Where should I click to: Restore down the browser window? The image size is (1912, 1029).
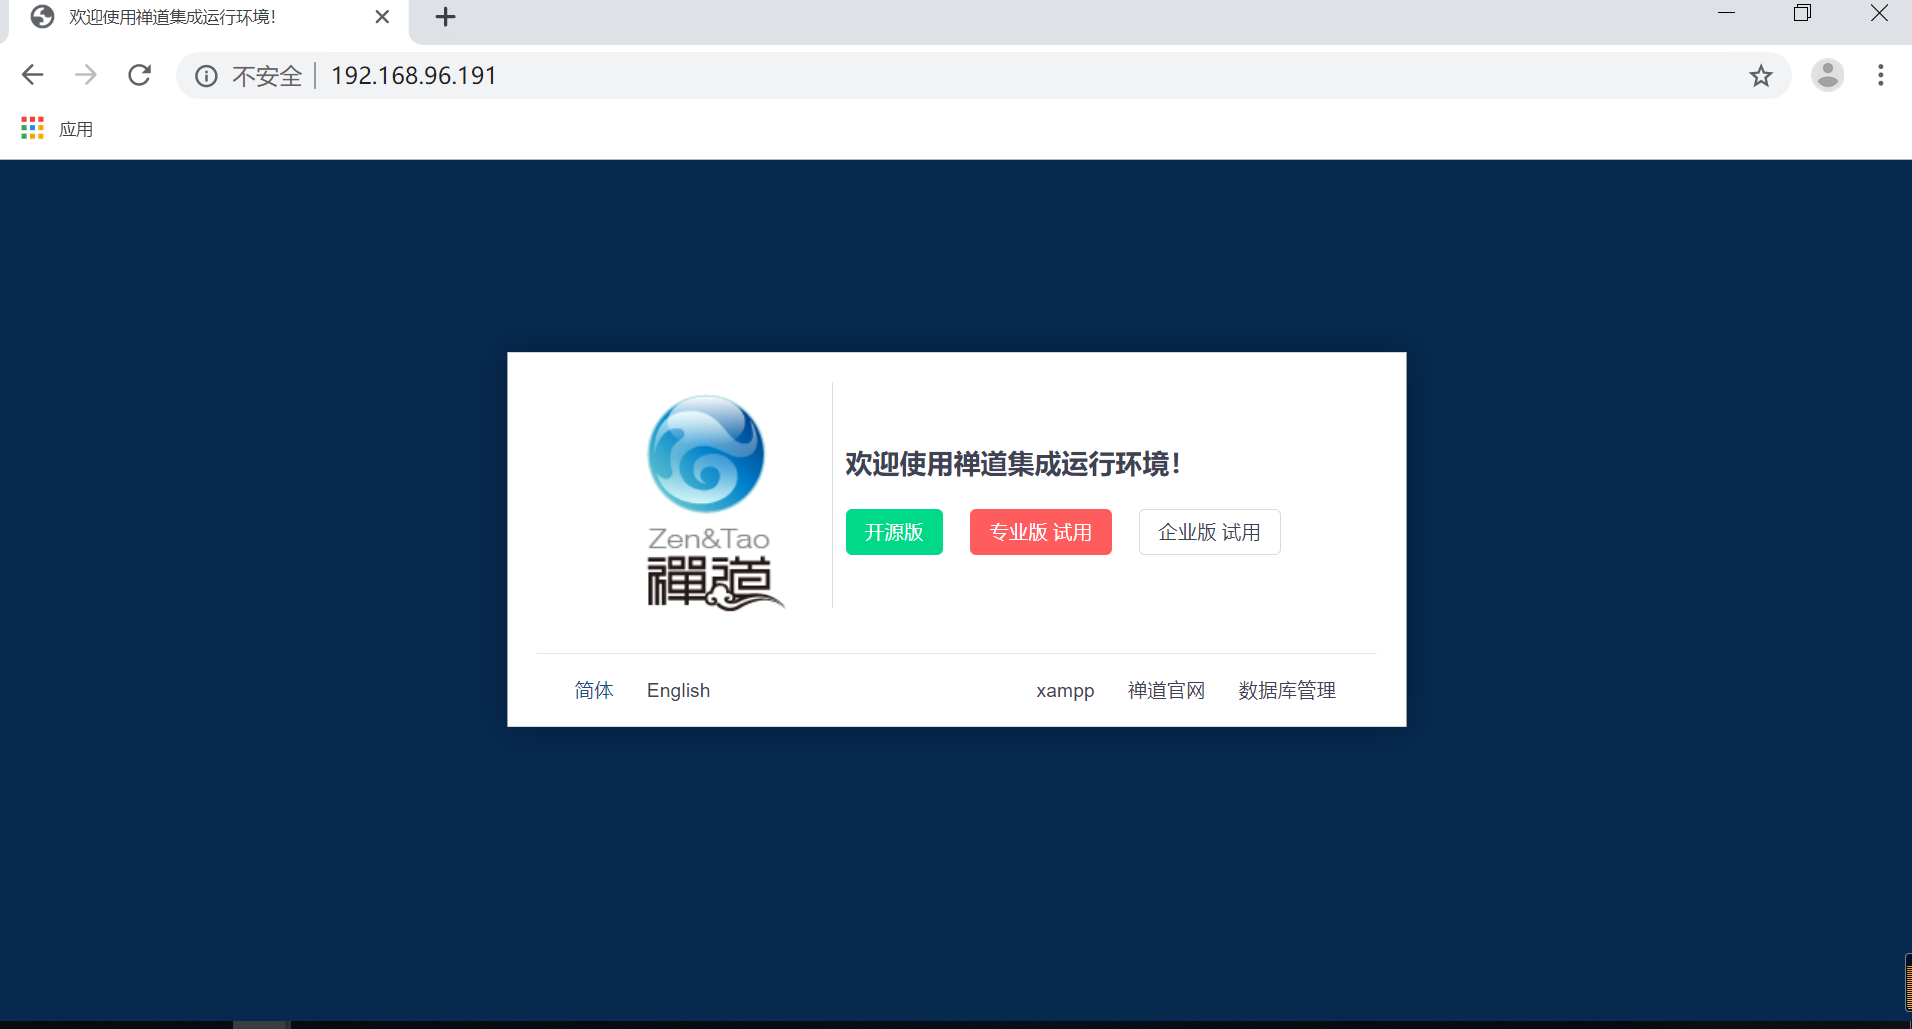[1802, 14]
